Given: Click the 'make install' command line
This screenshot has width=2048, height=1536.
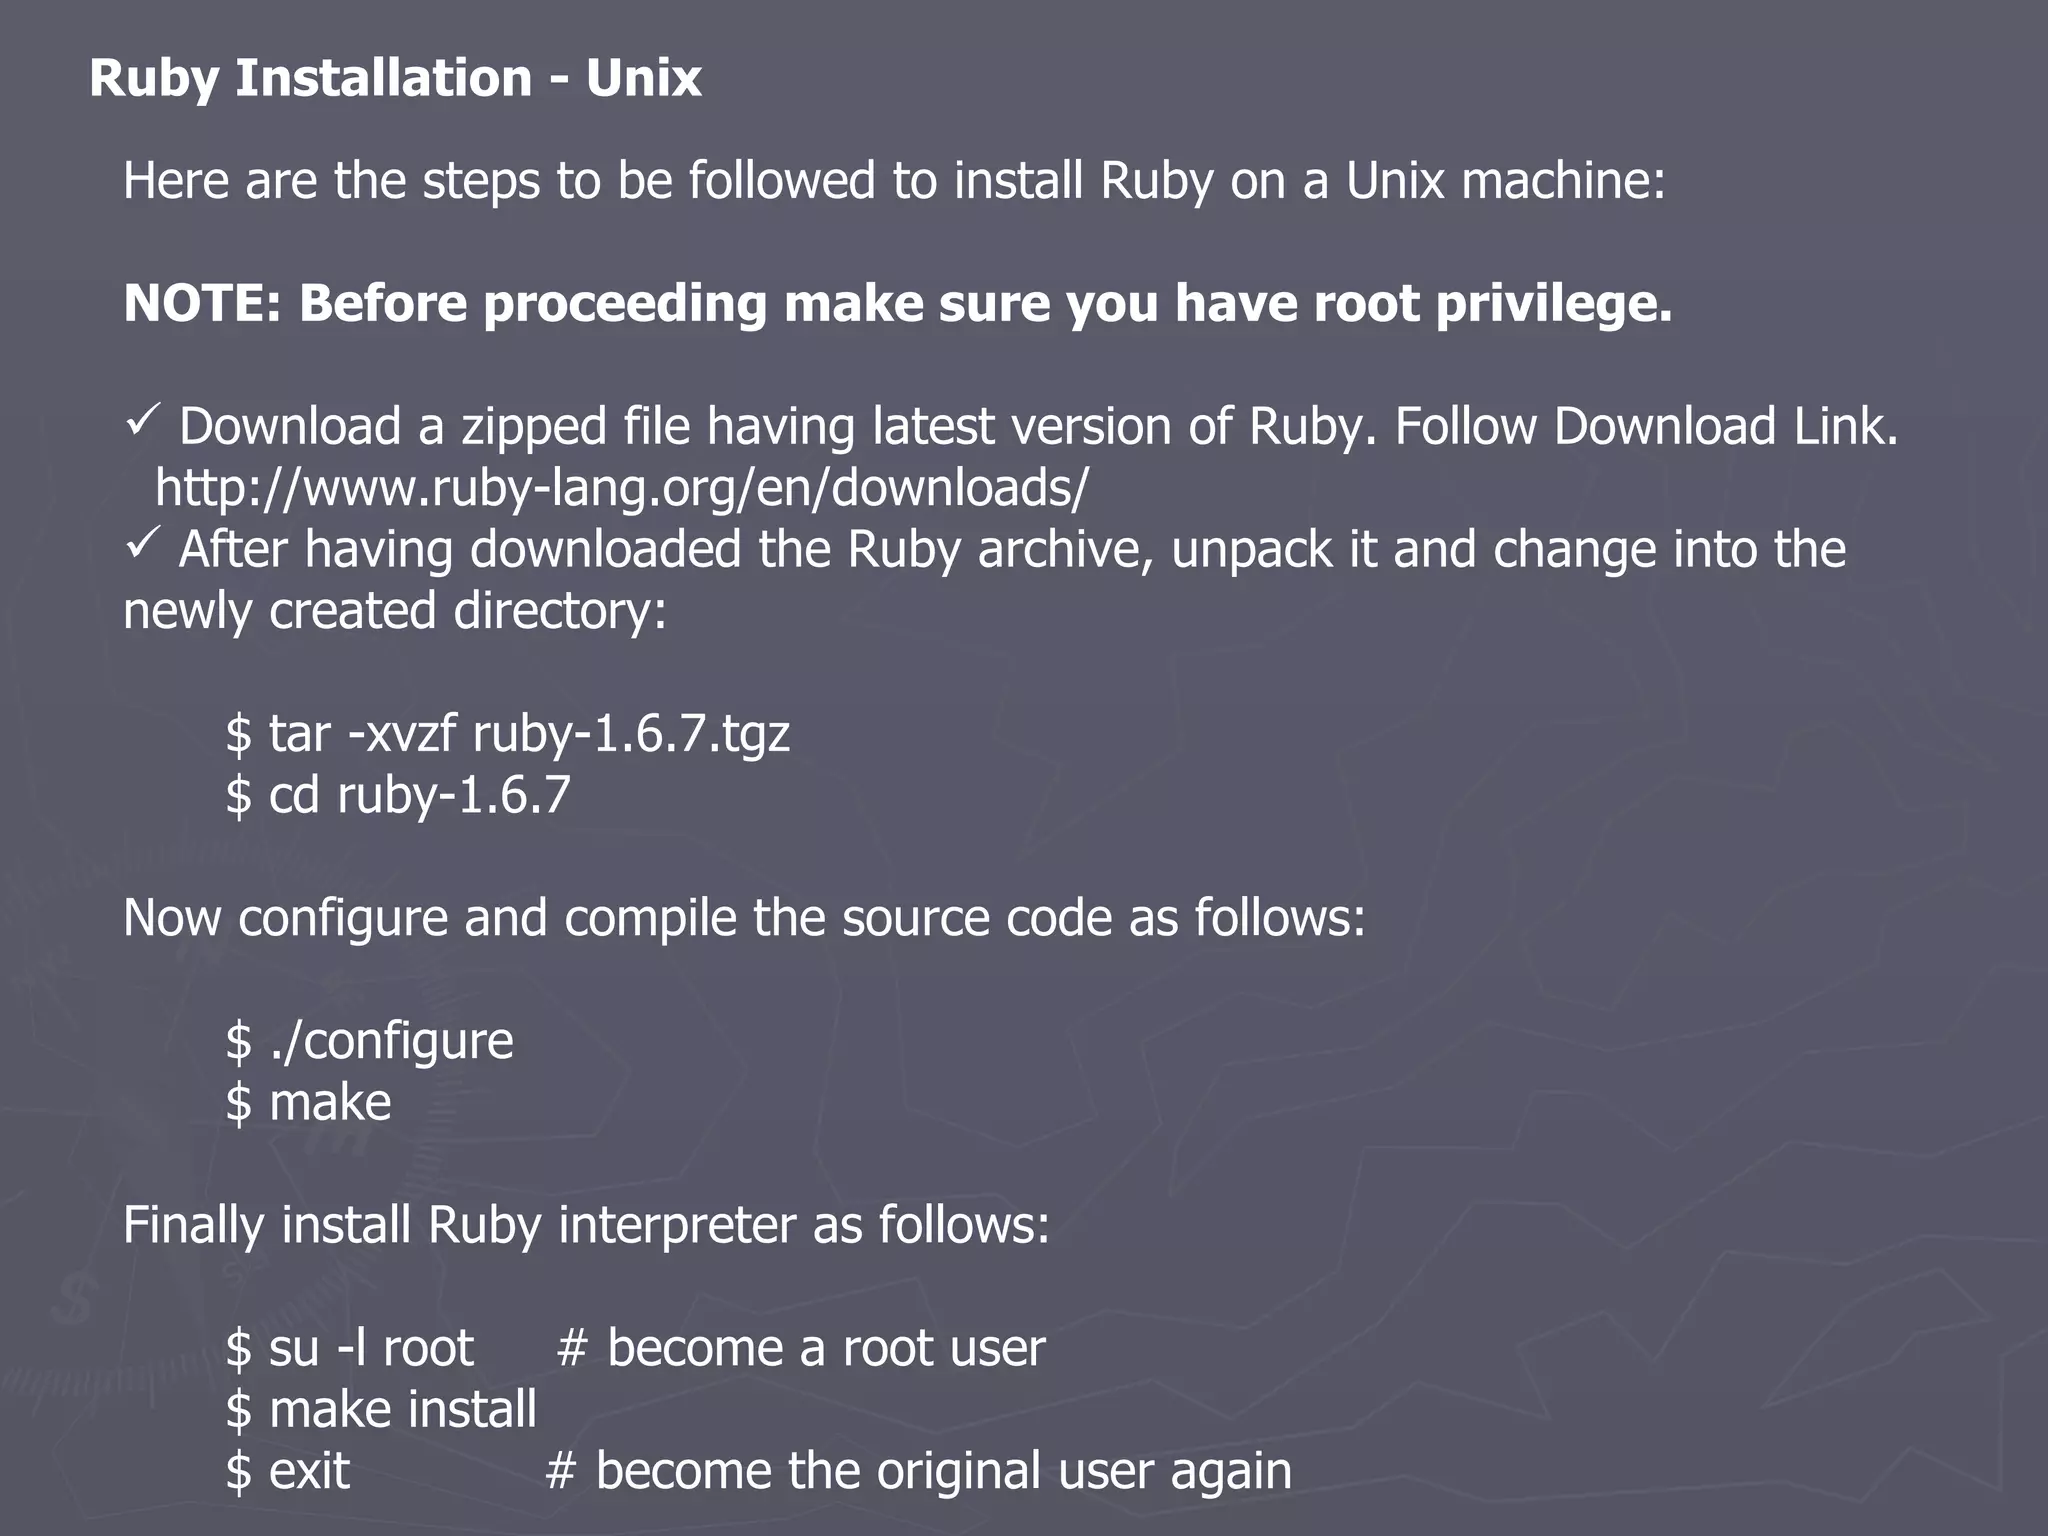Looking at the screenshot, I should [x=381, y=1410].
